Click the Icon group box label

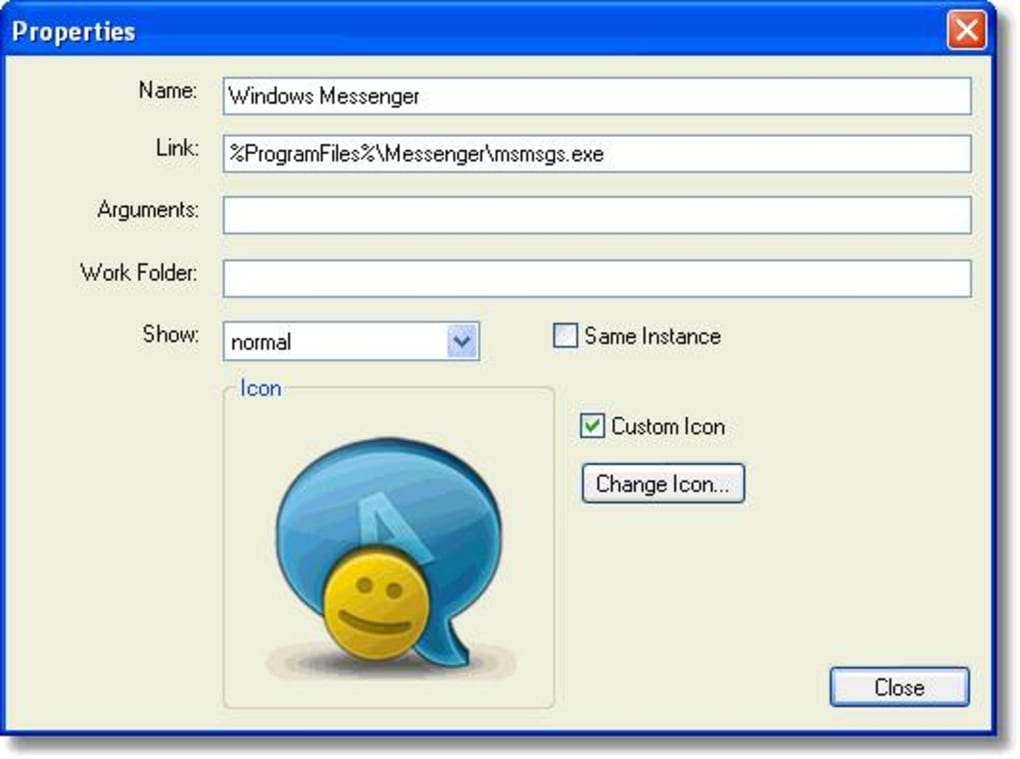(x=260, y=388)
